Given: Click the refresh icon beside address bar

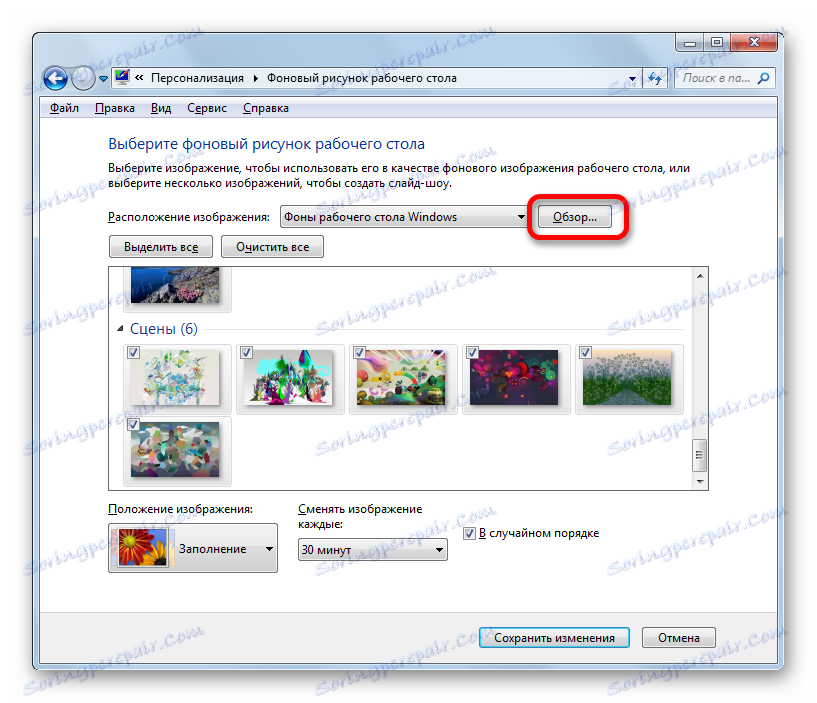Looking at the screenshot, I should [655, 79].
